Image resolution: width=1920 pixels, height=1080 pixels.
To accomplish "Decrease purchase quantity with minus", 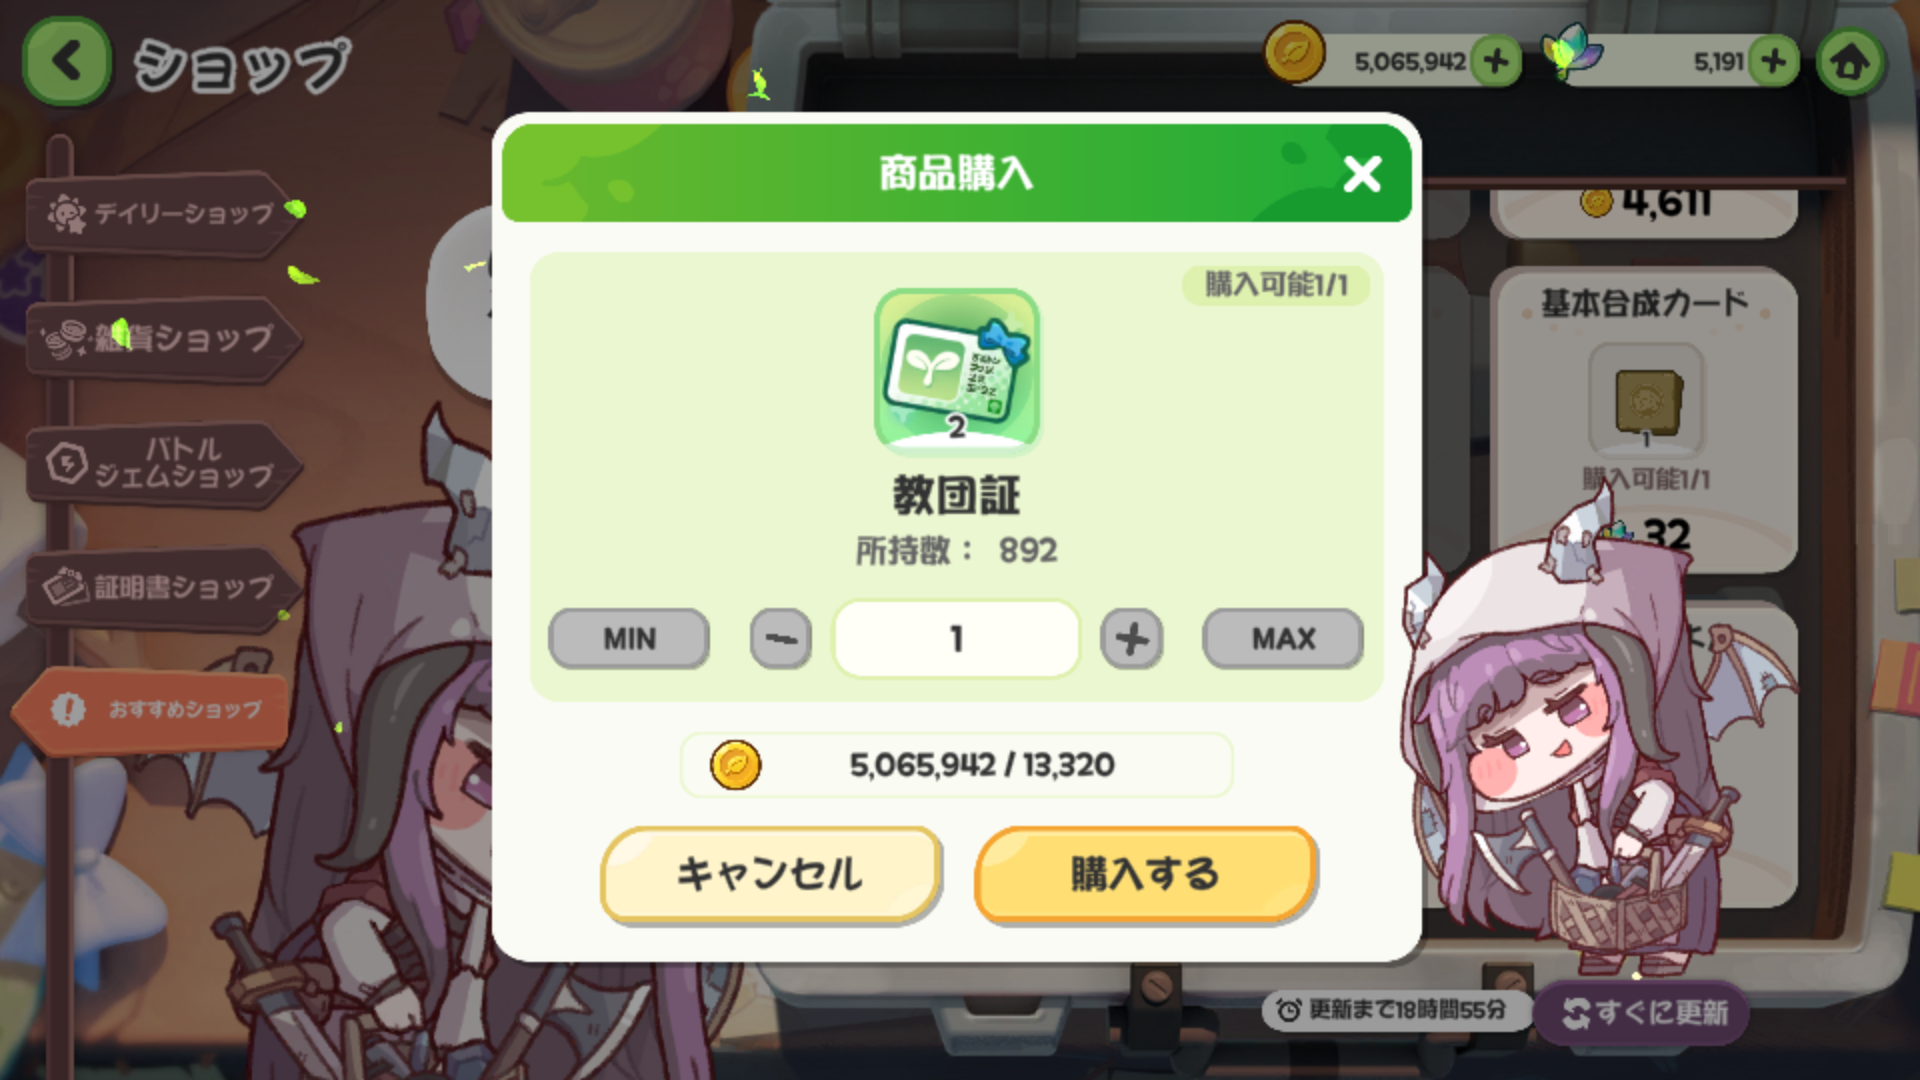I will pyautogui.click(x=781, y=638).
